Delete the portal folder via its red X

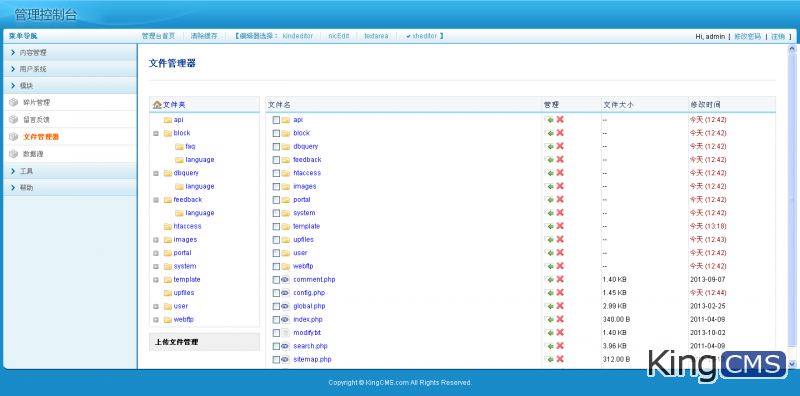point(560,199)
